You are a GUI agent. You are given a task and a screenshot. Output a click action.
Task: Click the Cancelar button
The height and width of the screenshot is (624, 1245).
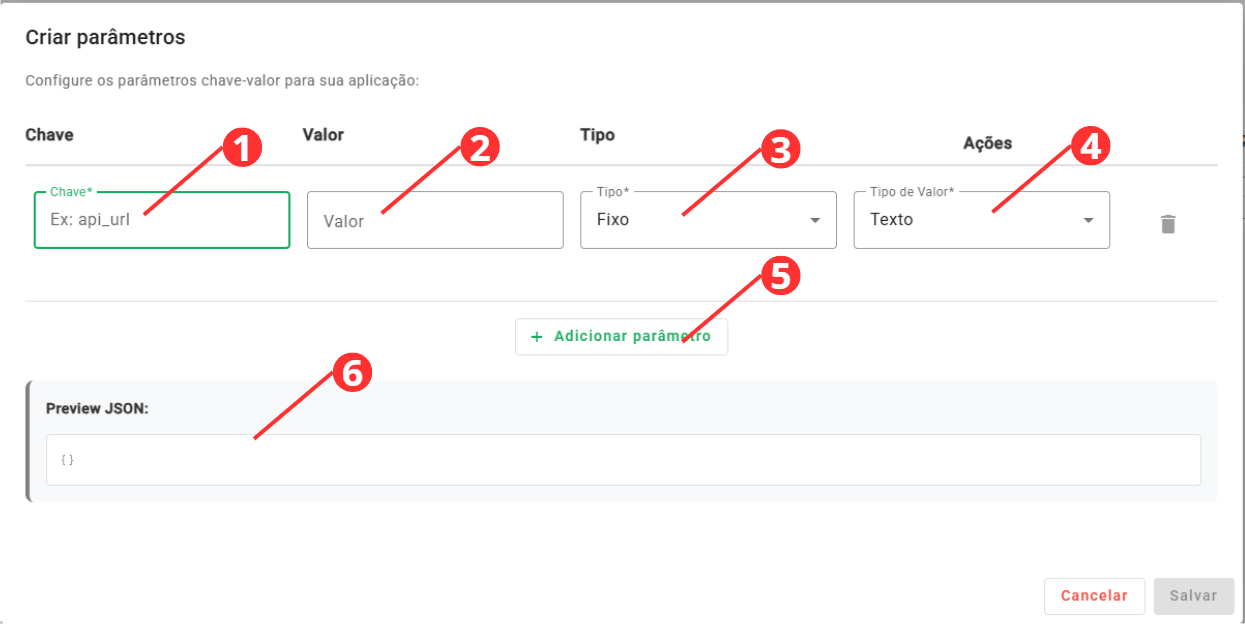[x=1094, y=596]
